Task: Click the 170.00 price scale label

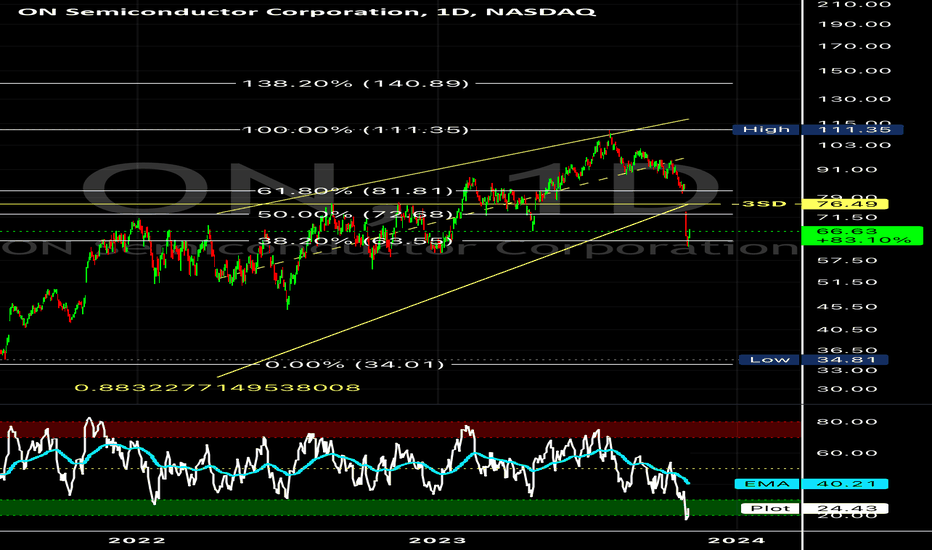Action: pyautogui.click(x=854, y=46)
